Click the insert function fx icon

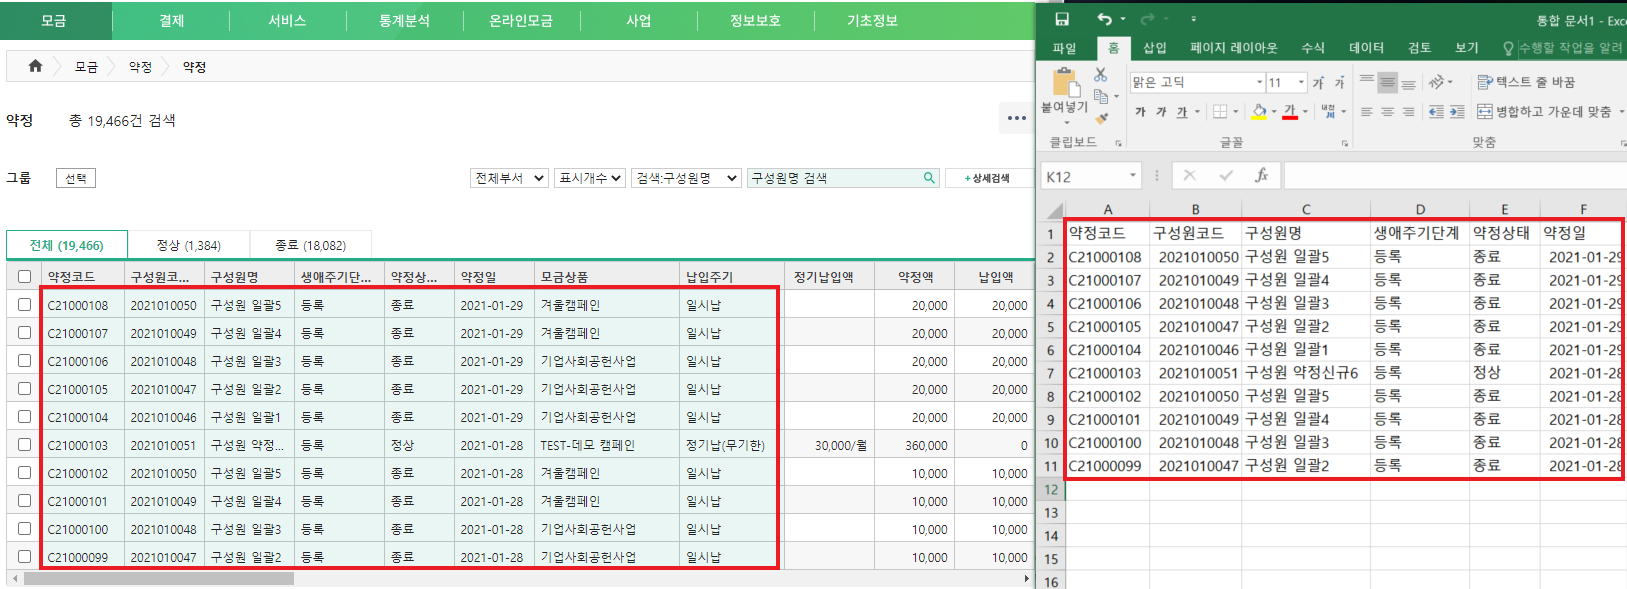1261,176
